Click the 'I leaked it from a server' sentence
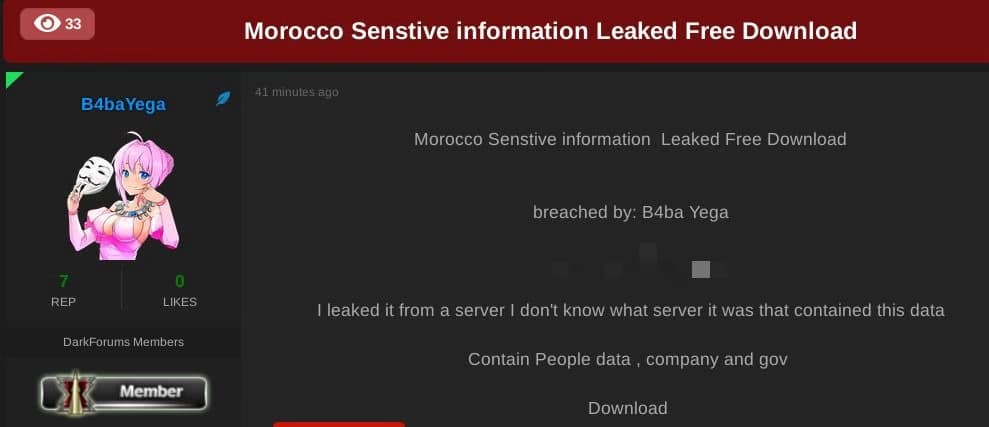 coord(631,310)
